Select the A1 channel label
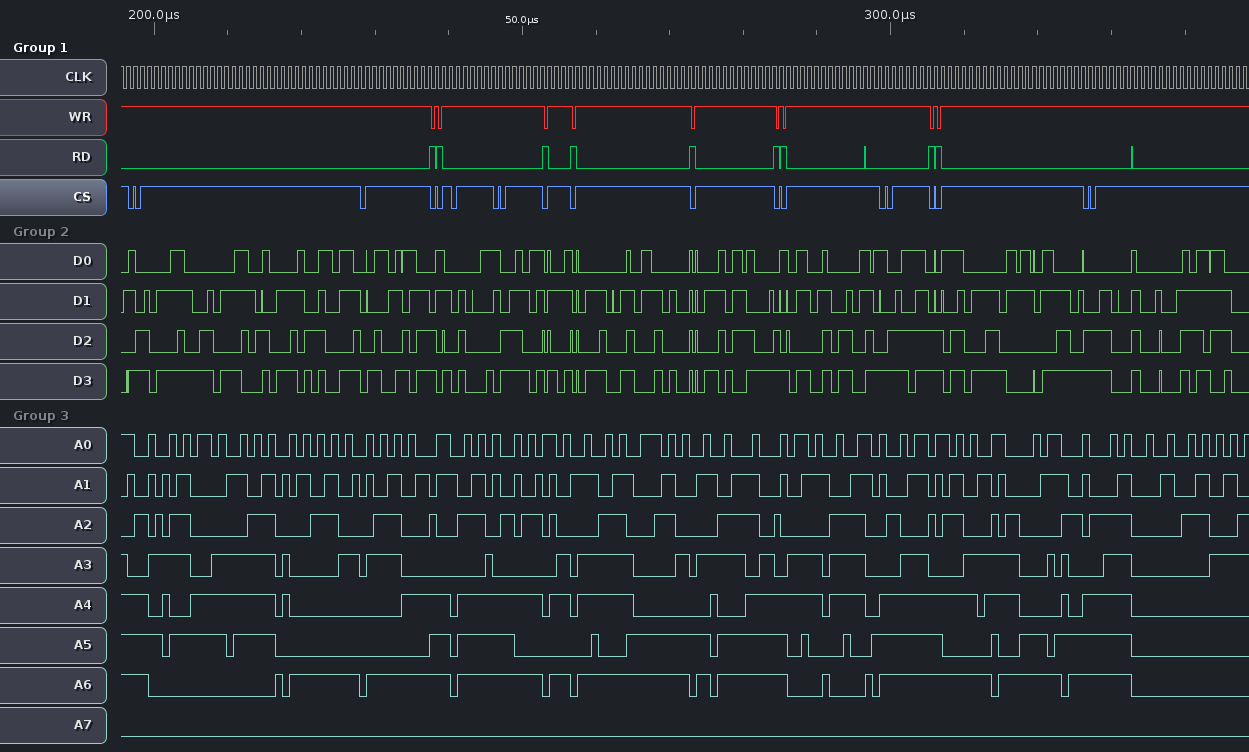This screenshot has width=1249, height=752. click(x=53, y=485)
